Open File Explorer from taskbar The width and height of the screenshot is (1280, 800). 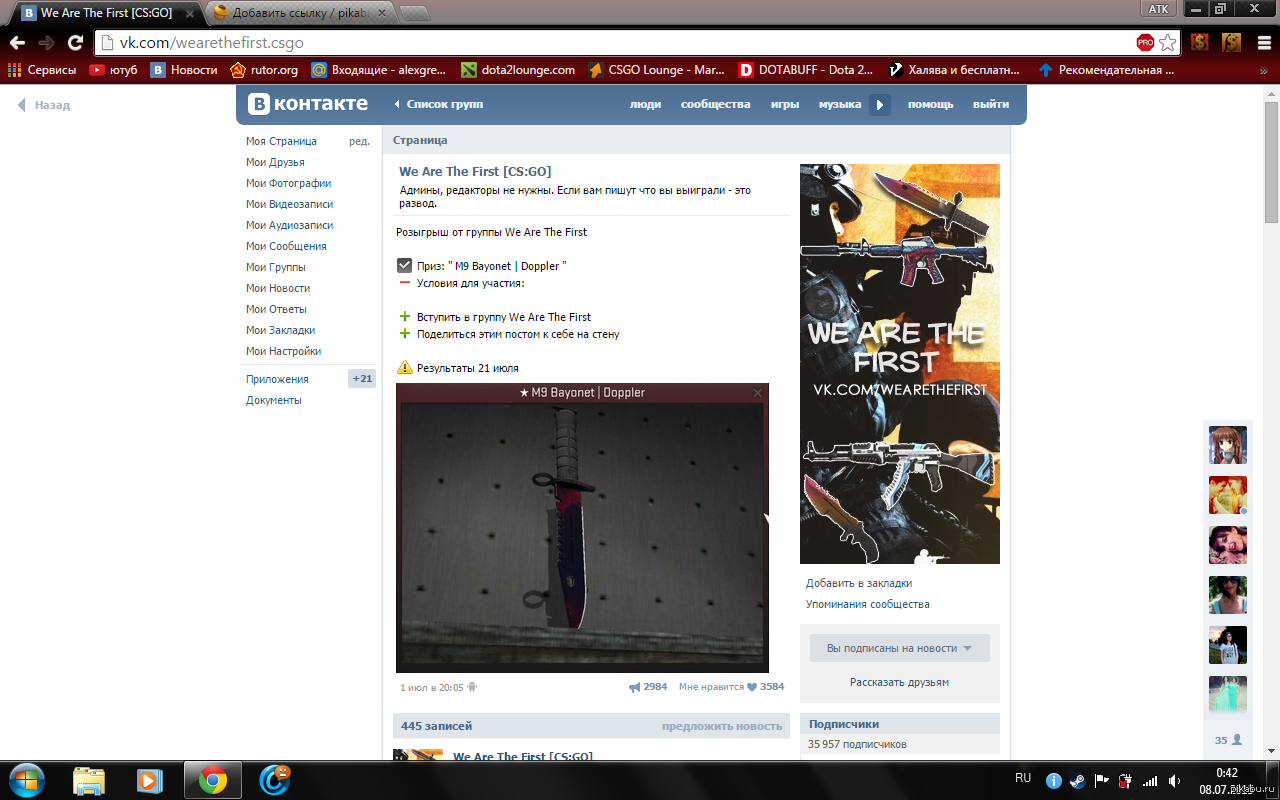(x=89, y=780)
